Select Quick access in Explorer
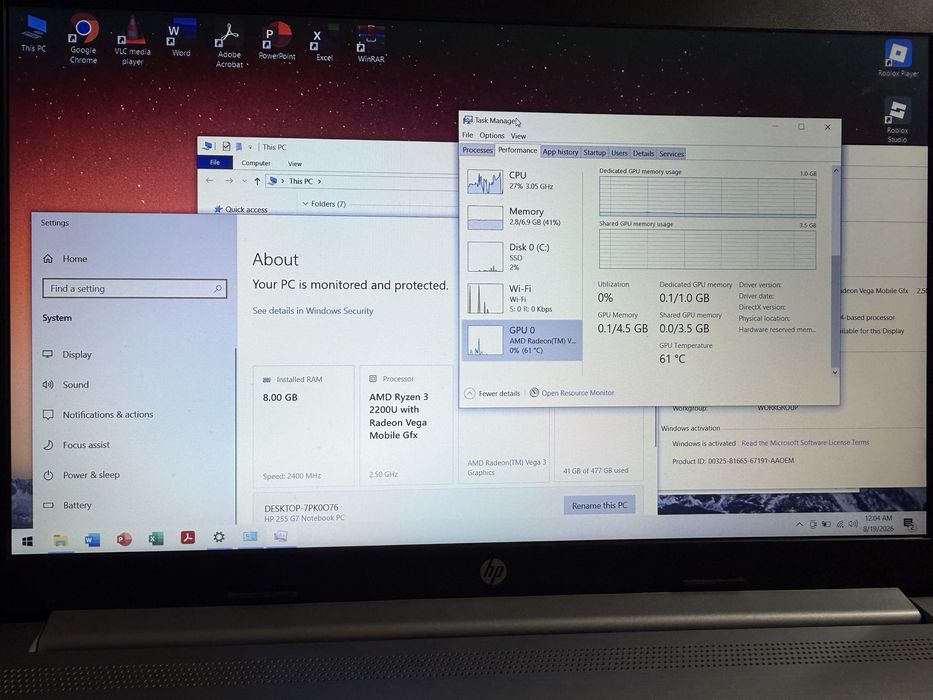The width and height of the screenshot is (933, 700). coord(241,210)
